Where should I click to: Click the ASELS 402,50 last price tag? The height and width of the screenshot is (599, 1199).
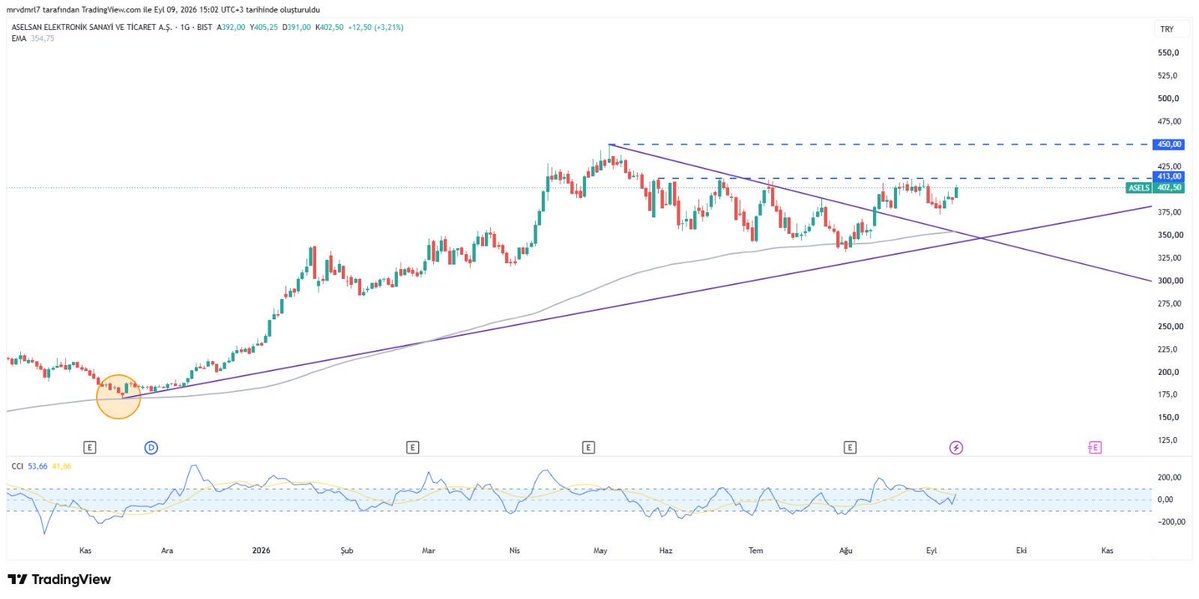(1156, 187)
